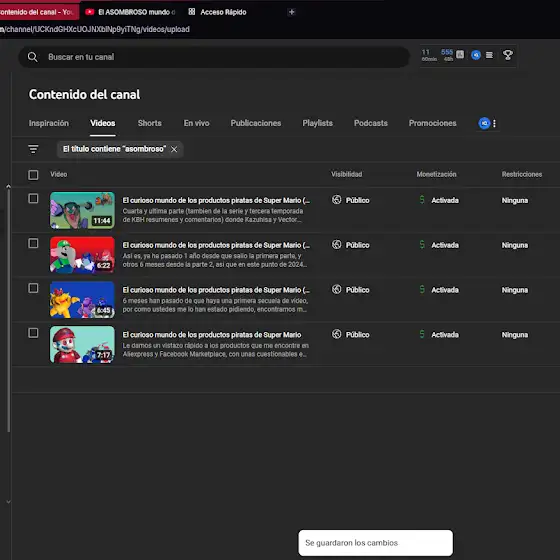
Task: Remove the 'asombroso' title filter chip
Action: (x=174, y=149)
